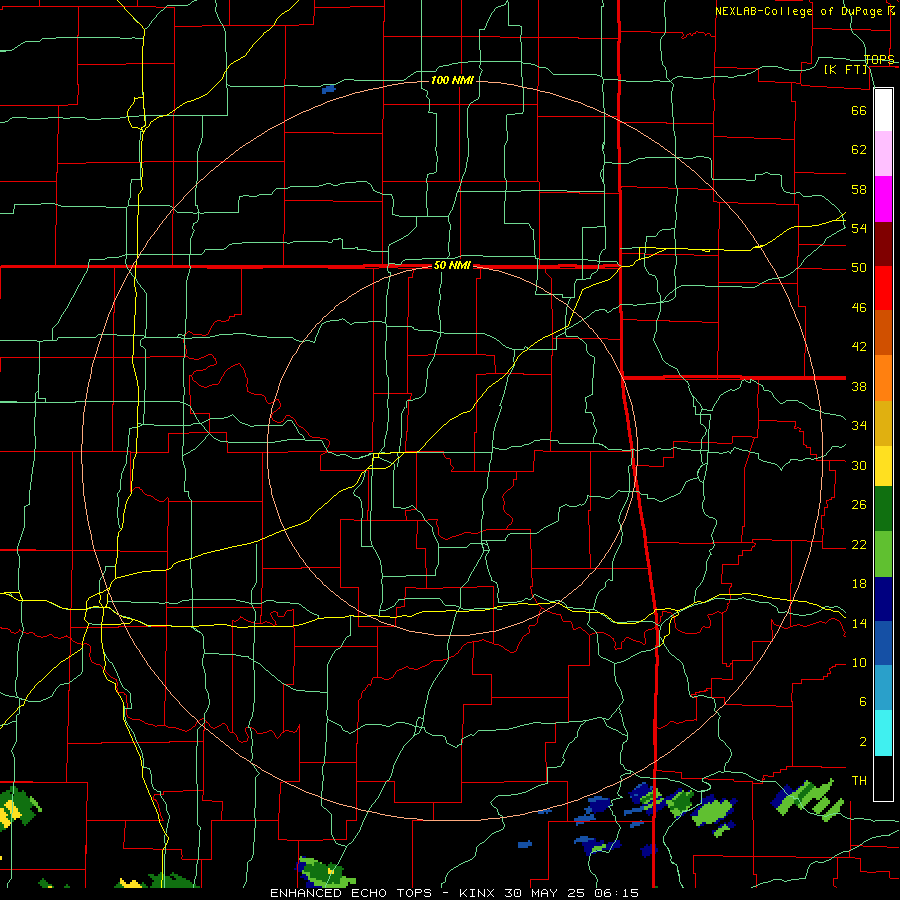
Task: Click the gold legend color band
Action: point(883,423)
